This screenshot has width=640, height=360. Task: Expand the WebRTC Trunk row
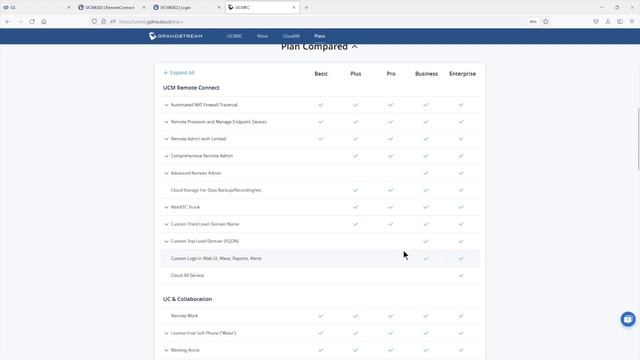pyautogui.click(x=166, y=207)
